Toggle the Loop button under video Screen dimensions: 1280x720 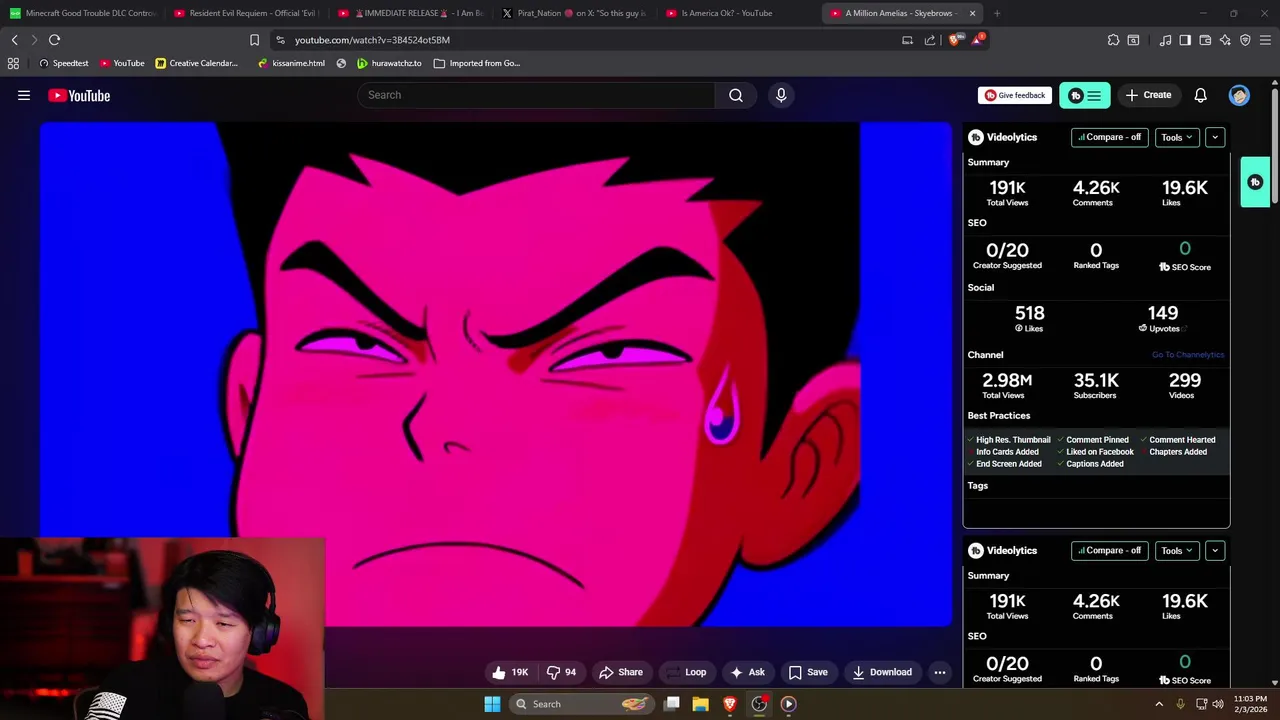(687, 672)
